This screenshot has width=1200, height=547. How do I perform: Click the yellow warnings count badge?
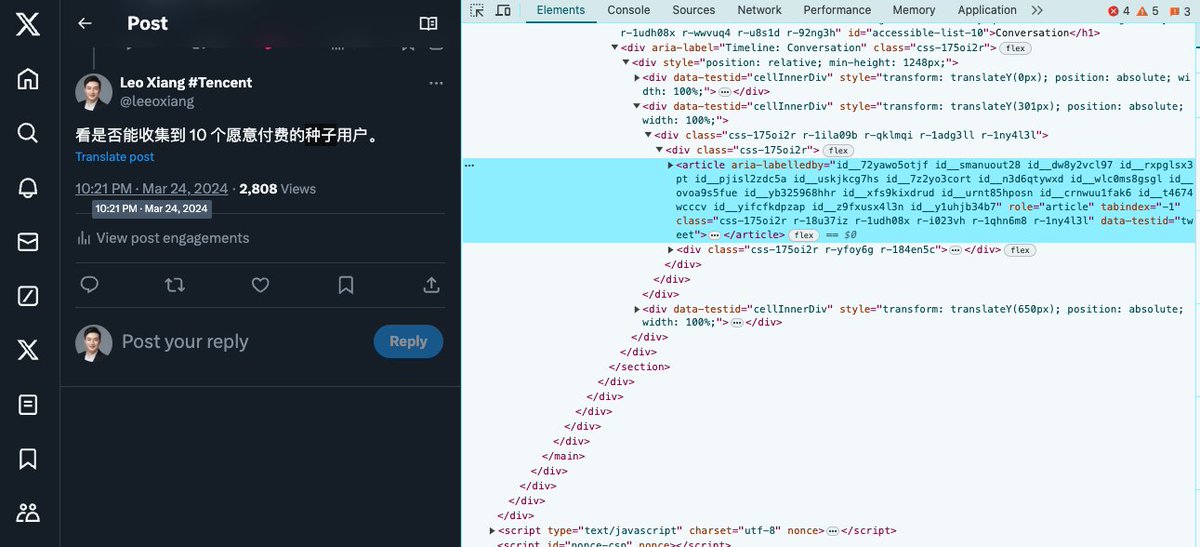point(1147,11)
